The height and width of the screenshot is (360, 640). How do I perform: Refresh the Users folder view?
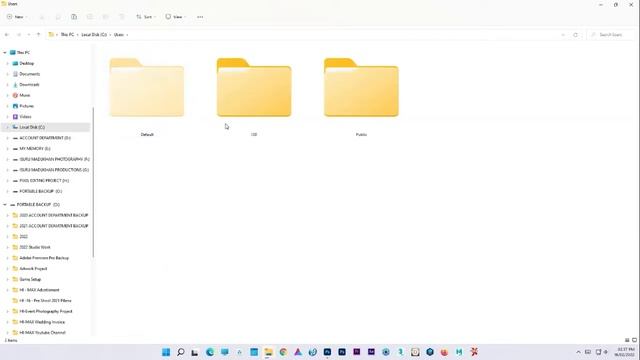(576, 35)
